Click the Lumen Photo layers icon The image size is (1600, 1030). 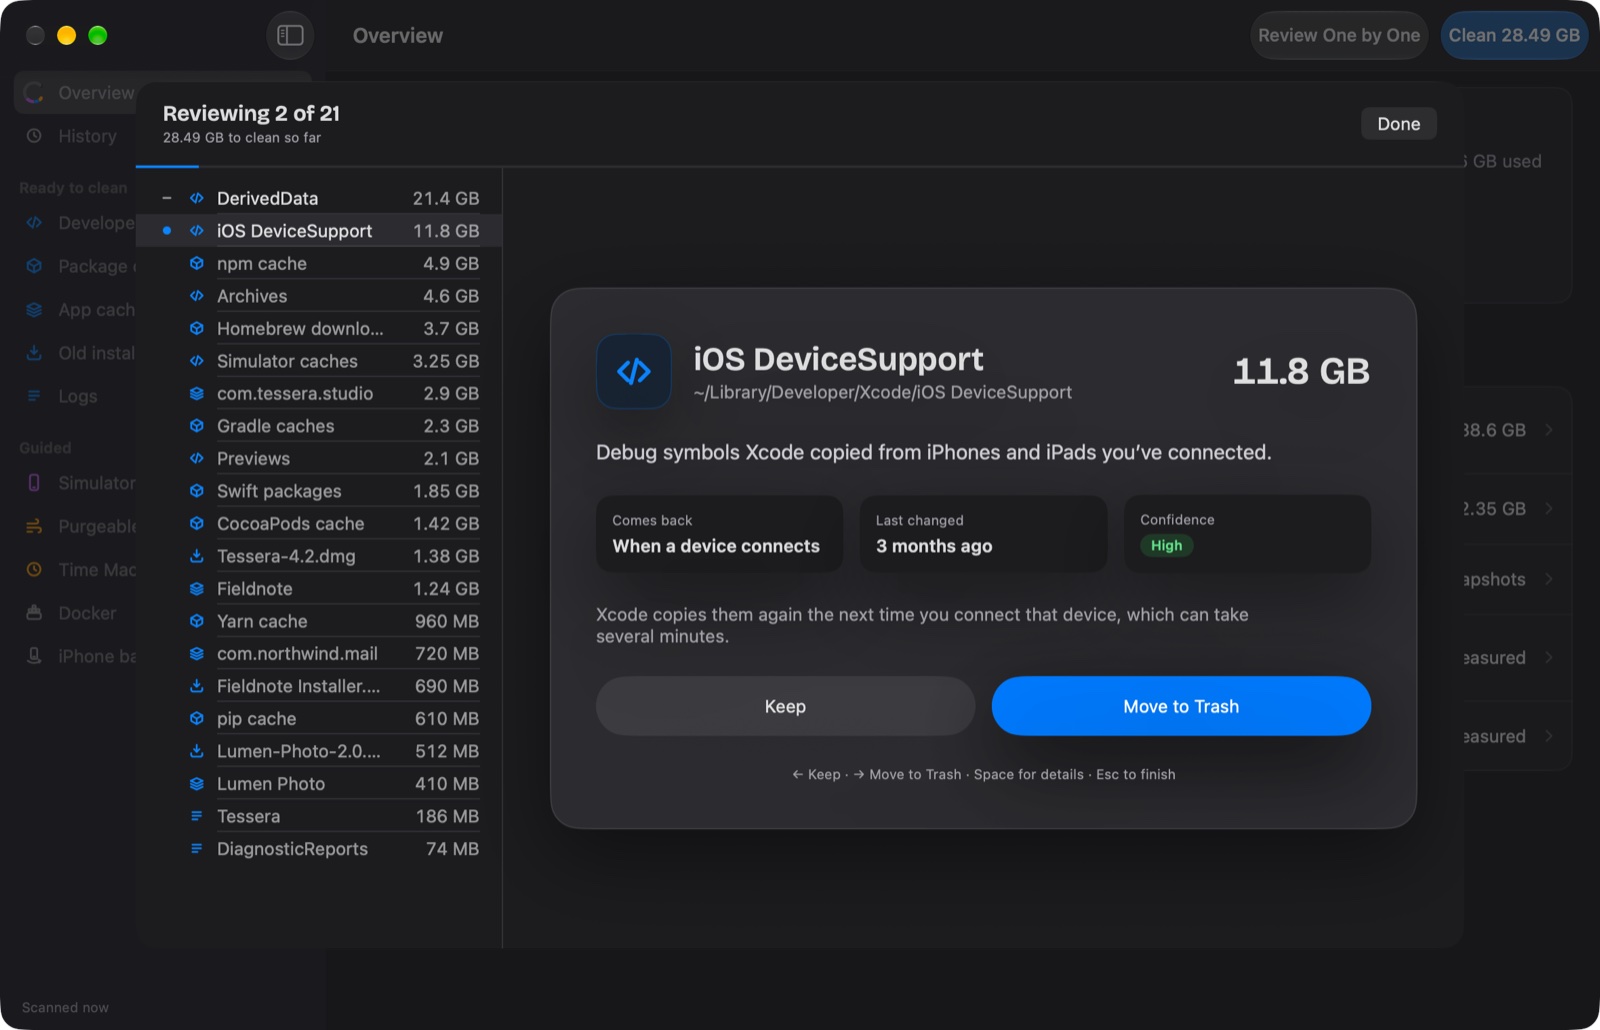(x=197, y=783)
